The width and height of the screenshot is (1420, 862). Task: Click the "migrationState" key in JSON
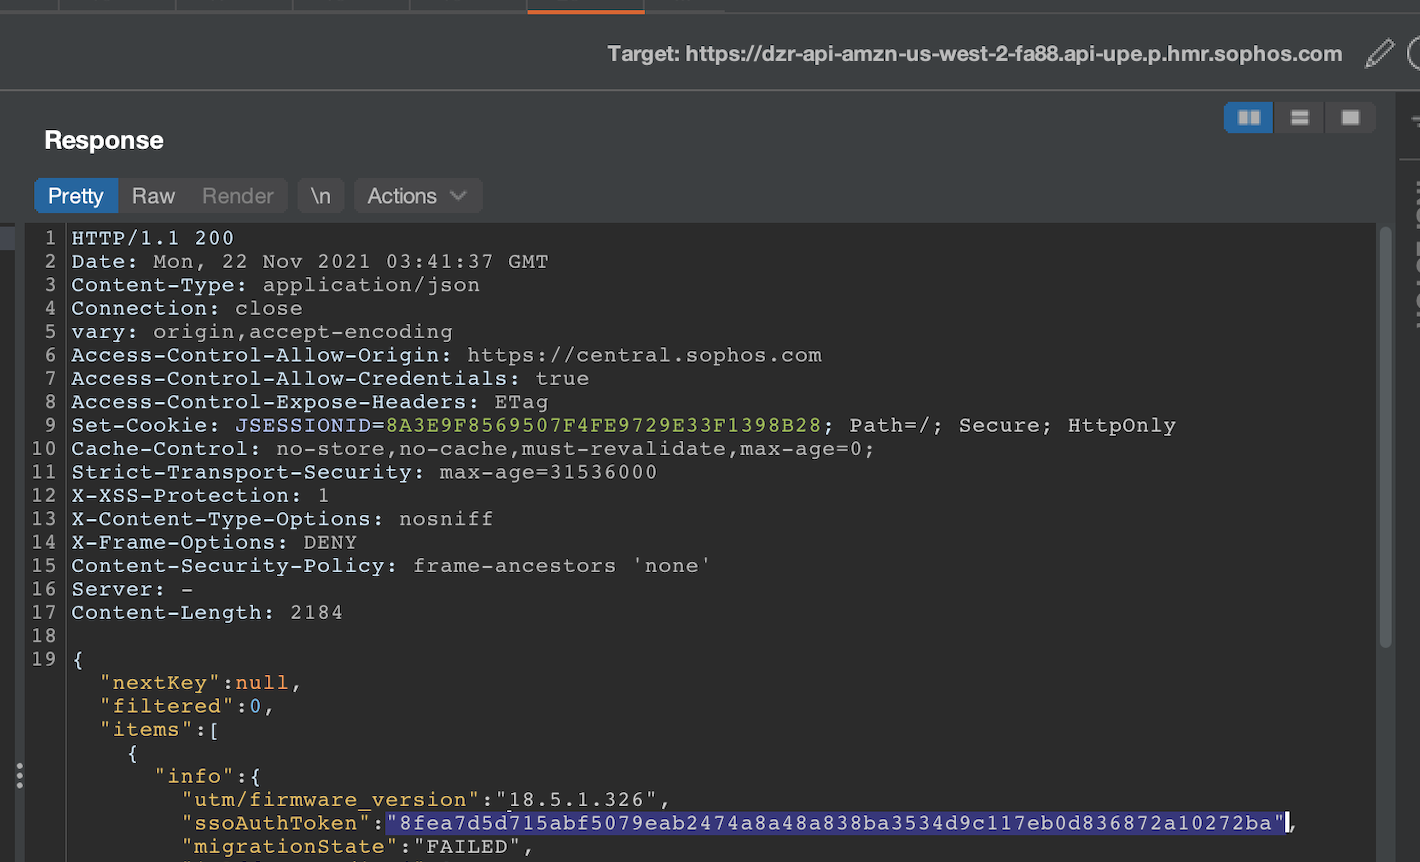point(289,847)
